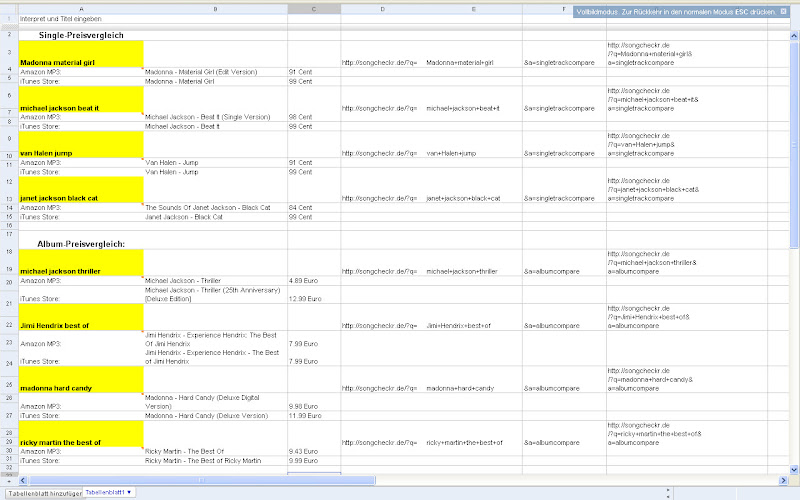Select cell 'madonna+hard+candy' in column E
The height and width of the screenshot is (500, 800).
pos(473,379)
